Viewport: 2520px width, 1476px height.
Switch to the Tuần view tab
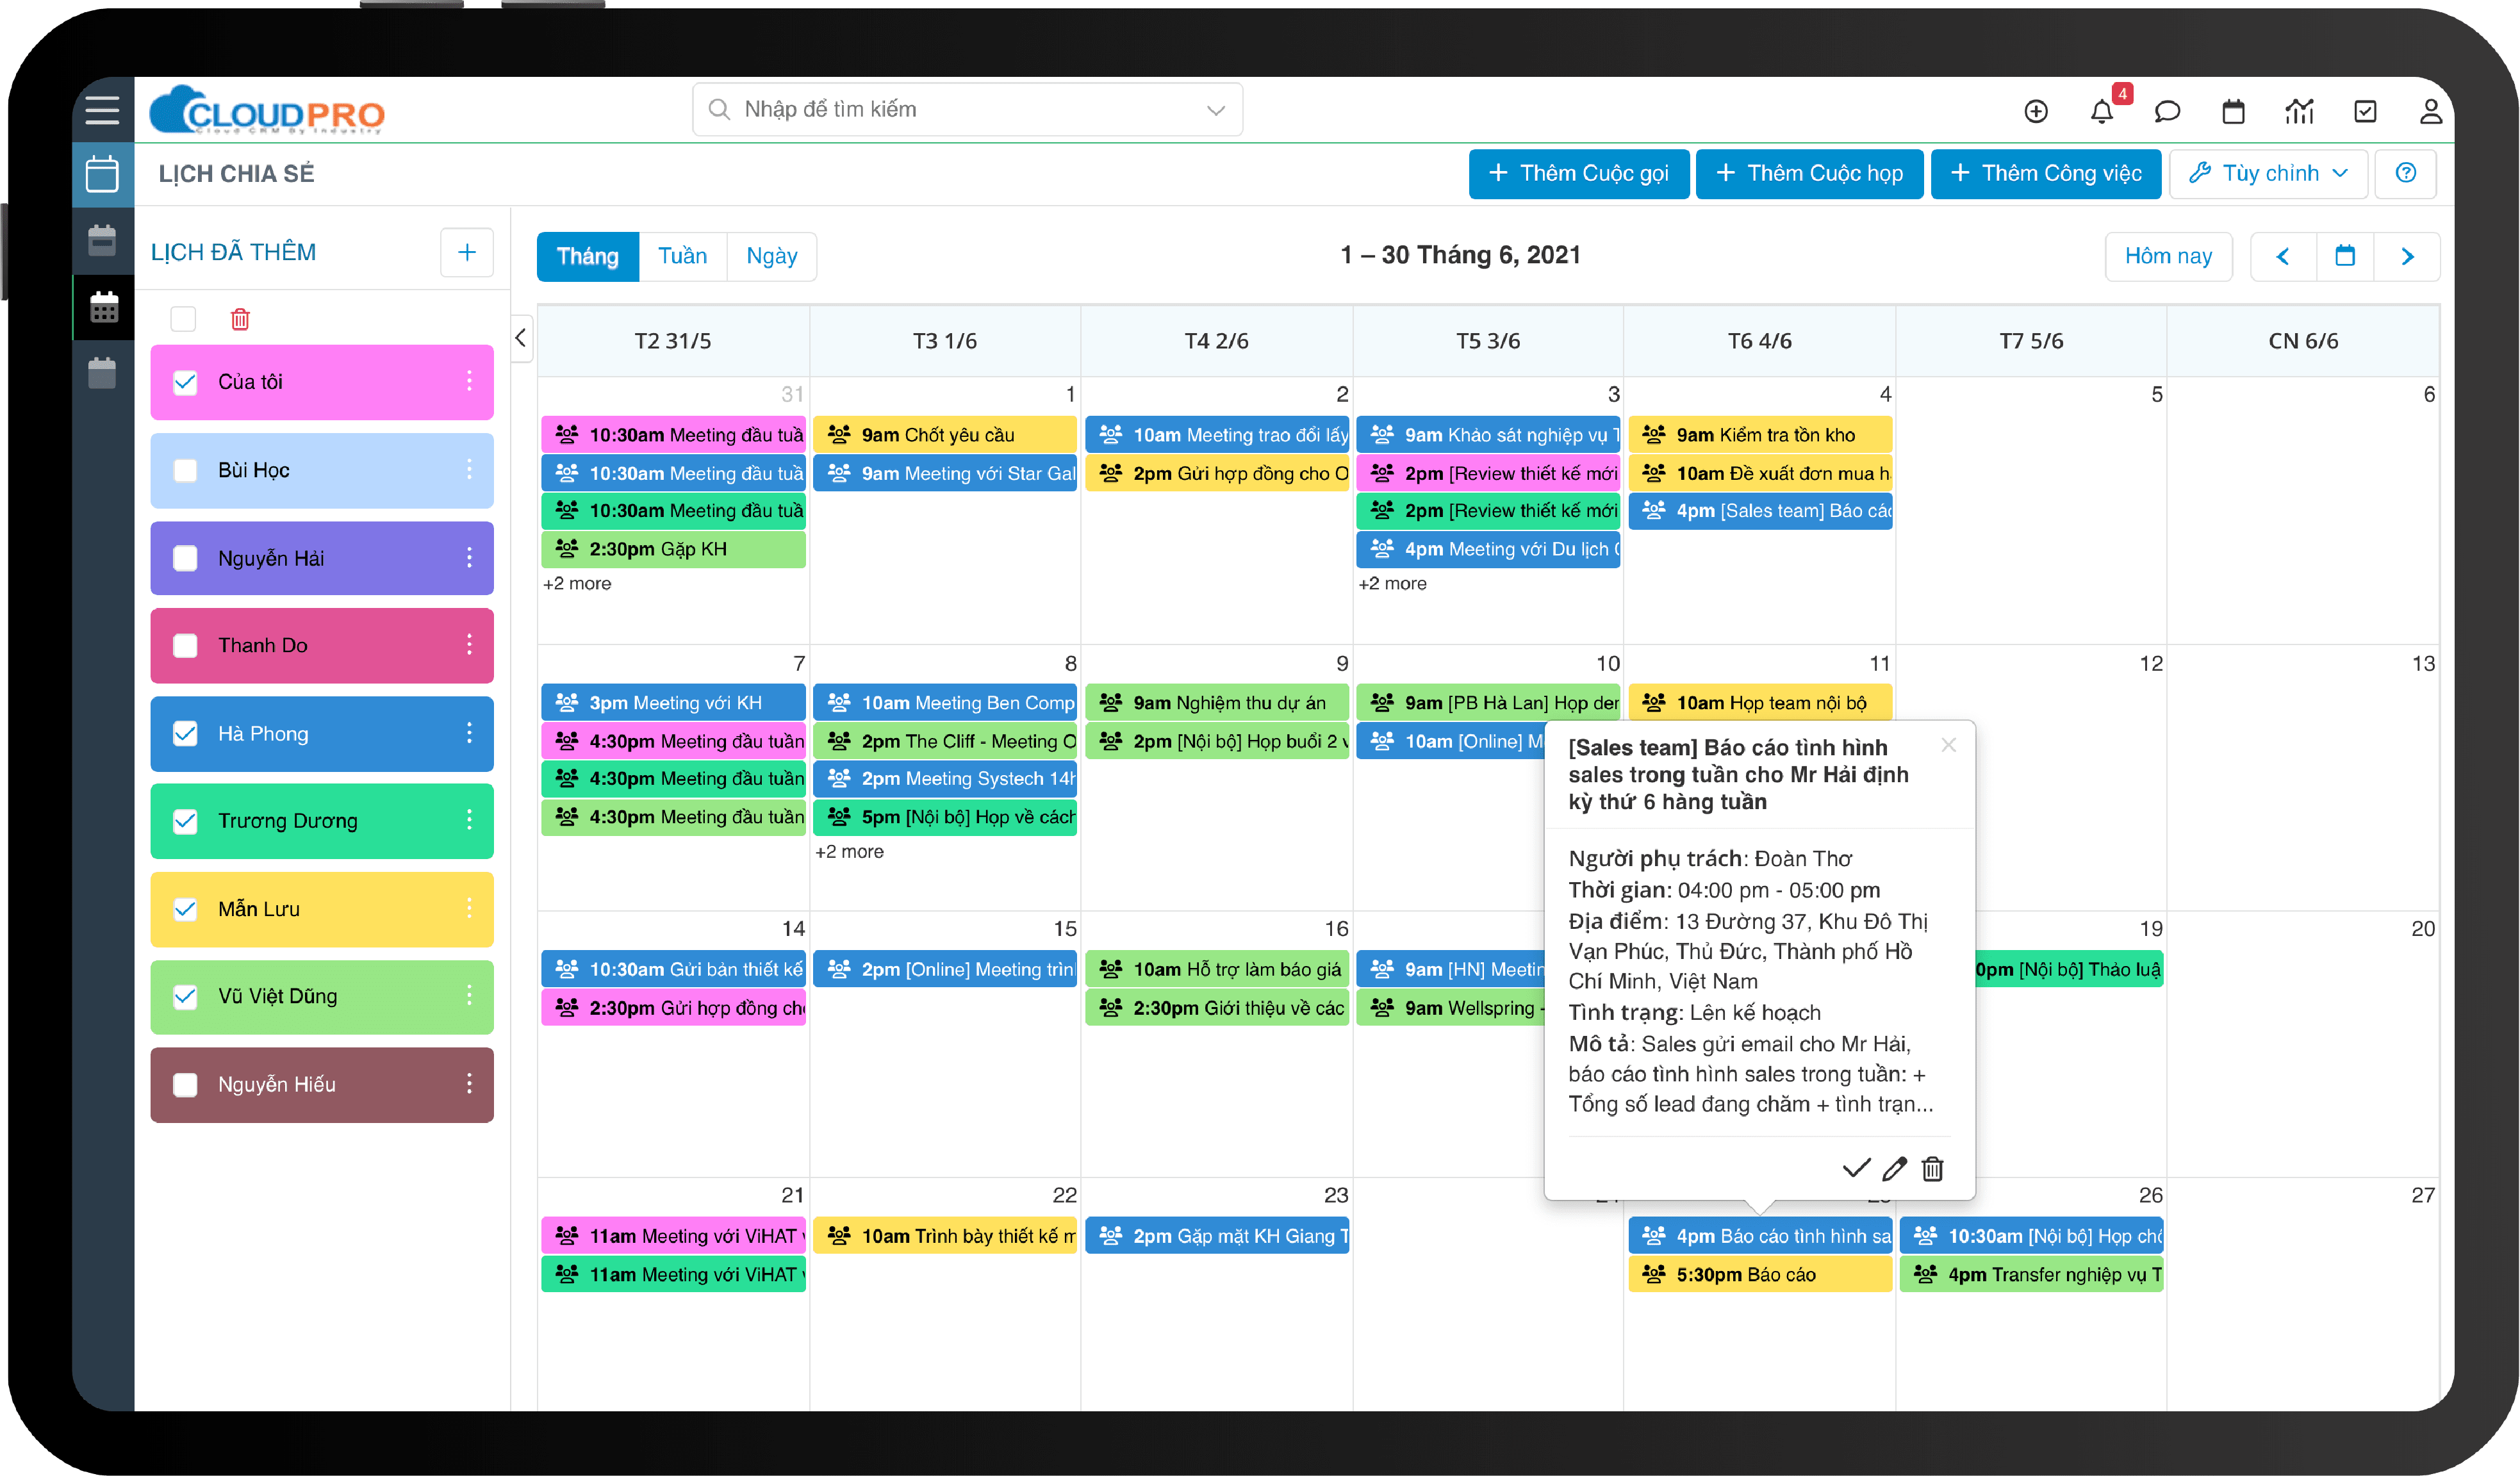click(x=682, y=256)
